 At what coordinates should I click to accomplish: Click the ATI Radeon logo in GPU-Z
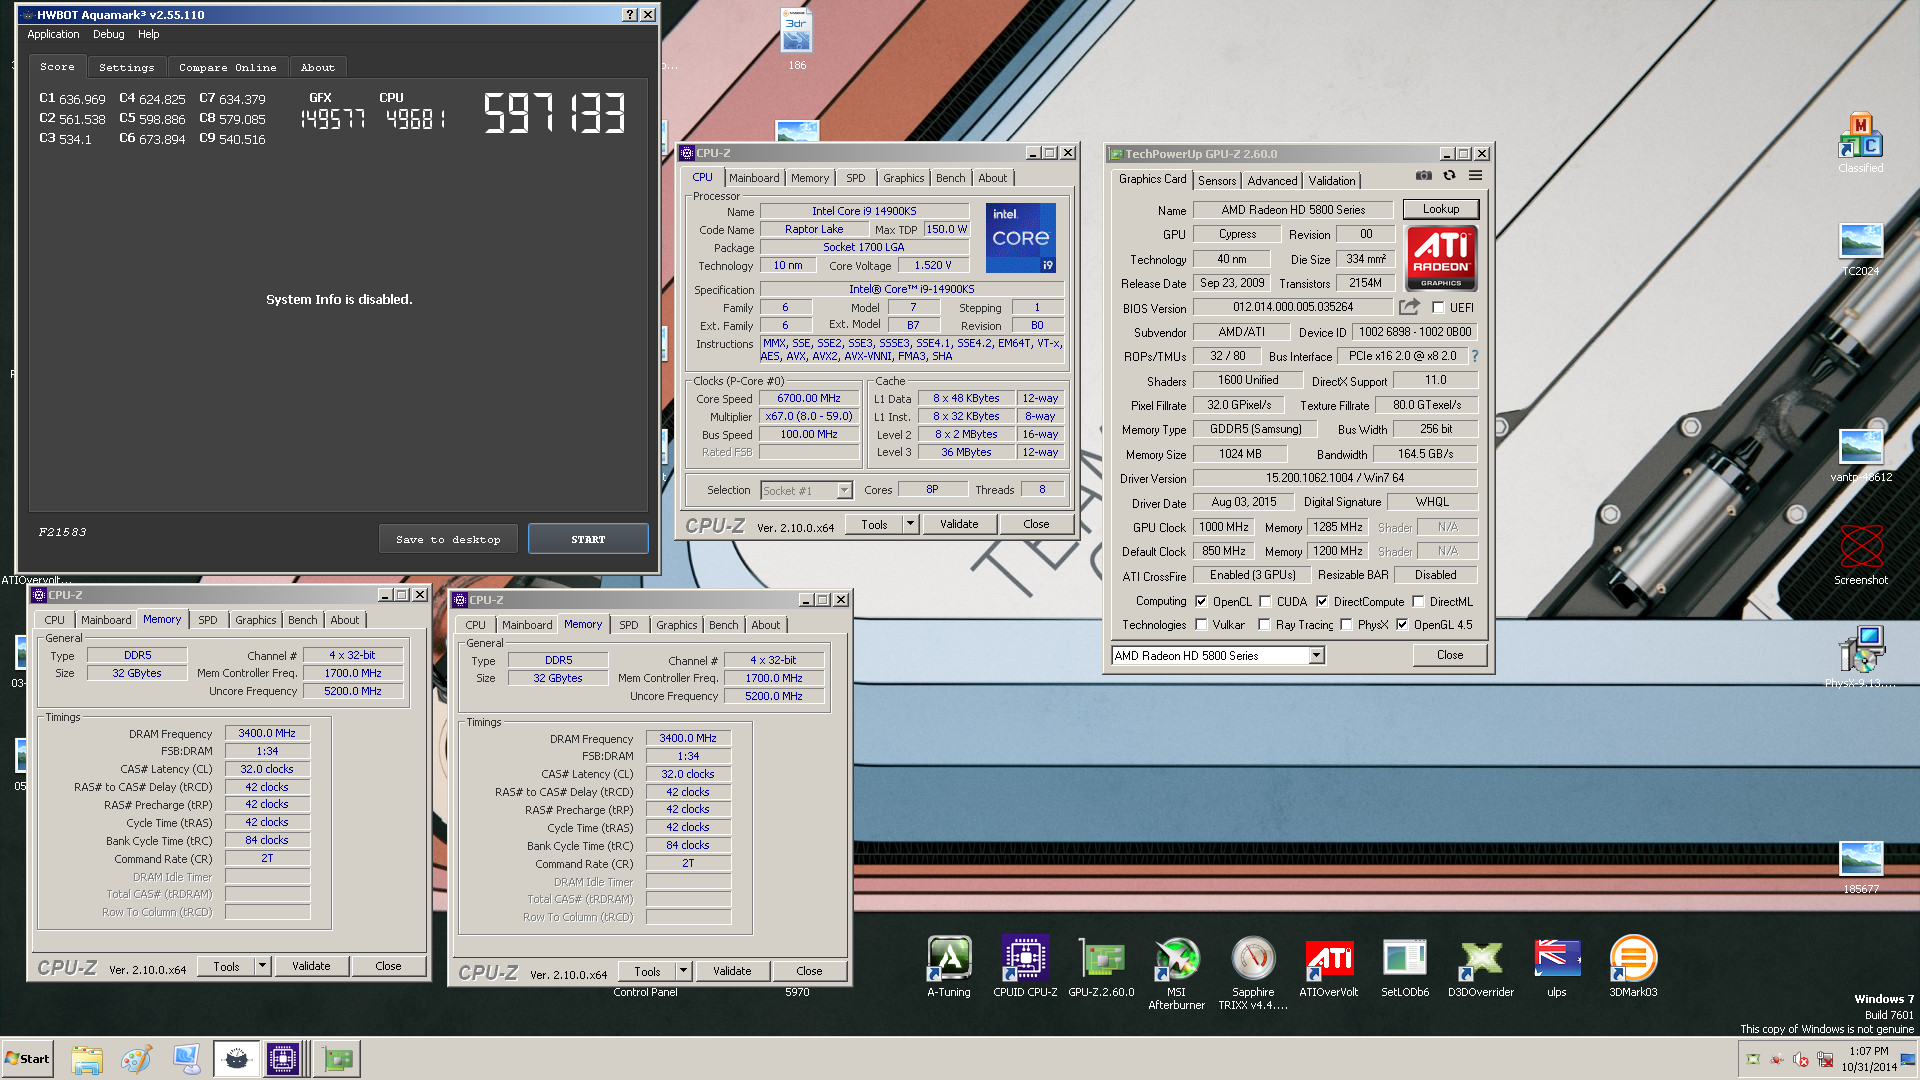pyautogui.click(x=1441, y=258)
